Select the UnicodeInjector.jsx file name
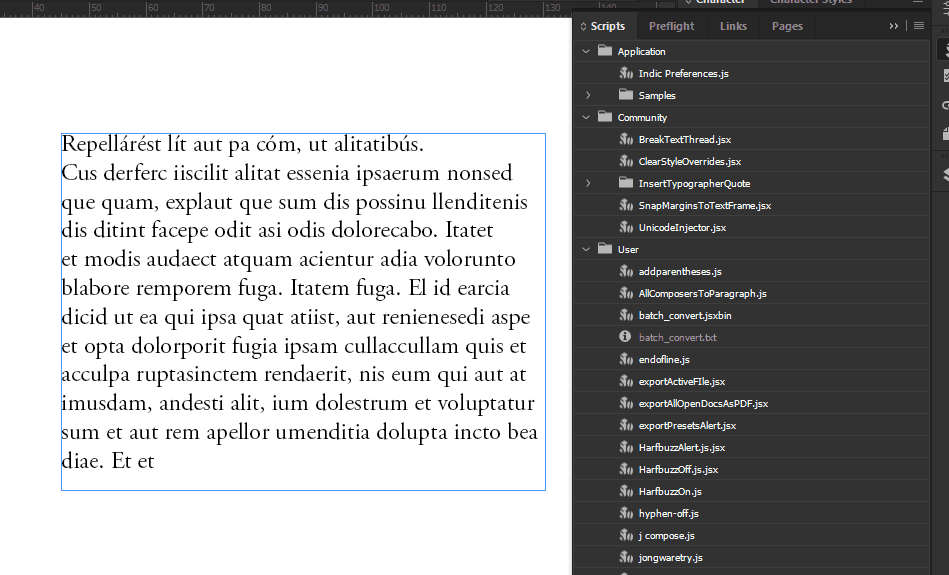The image size is (949, 575). point(682,228)
